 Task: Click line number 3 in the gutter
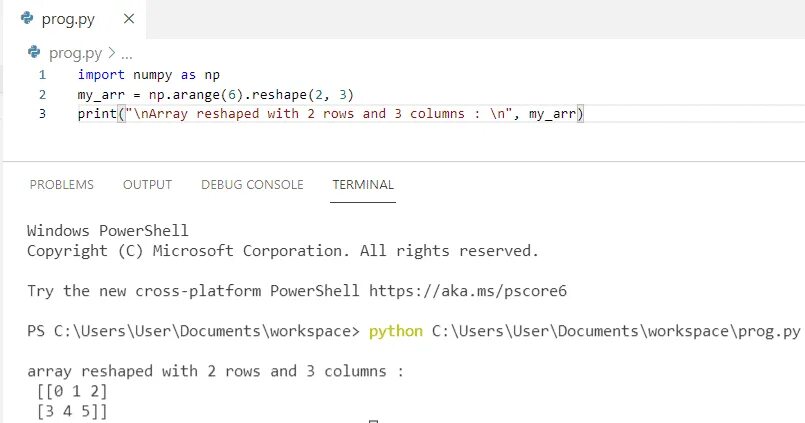tap(42, 114)
